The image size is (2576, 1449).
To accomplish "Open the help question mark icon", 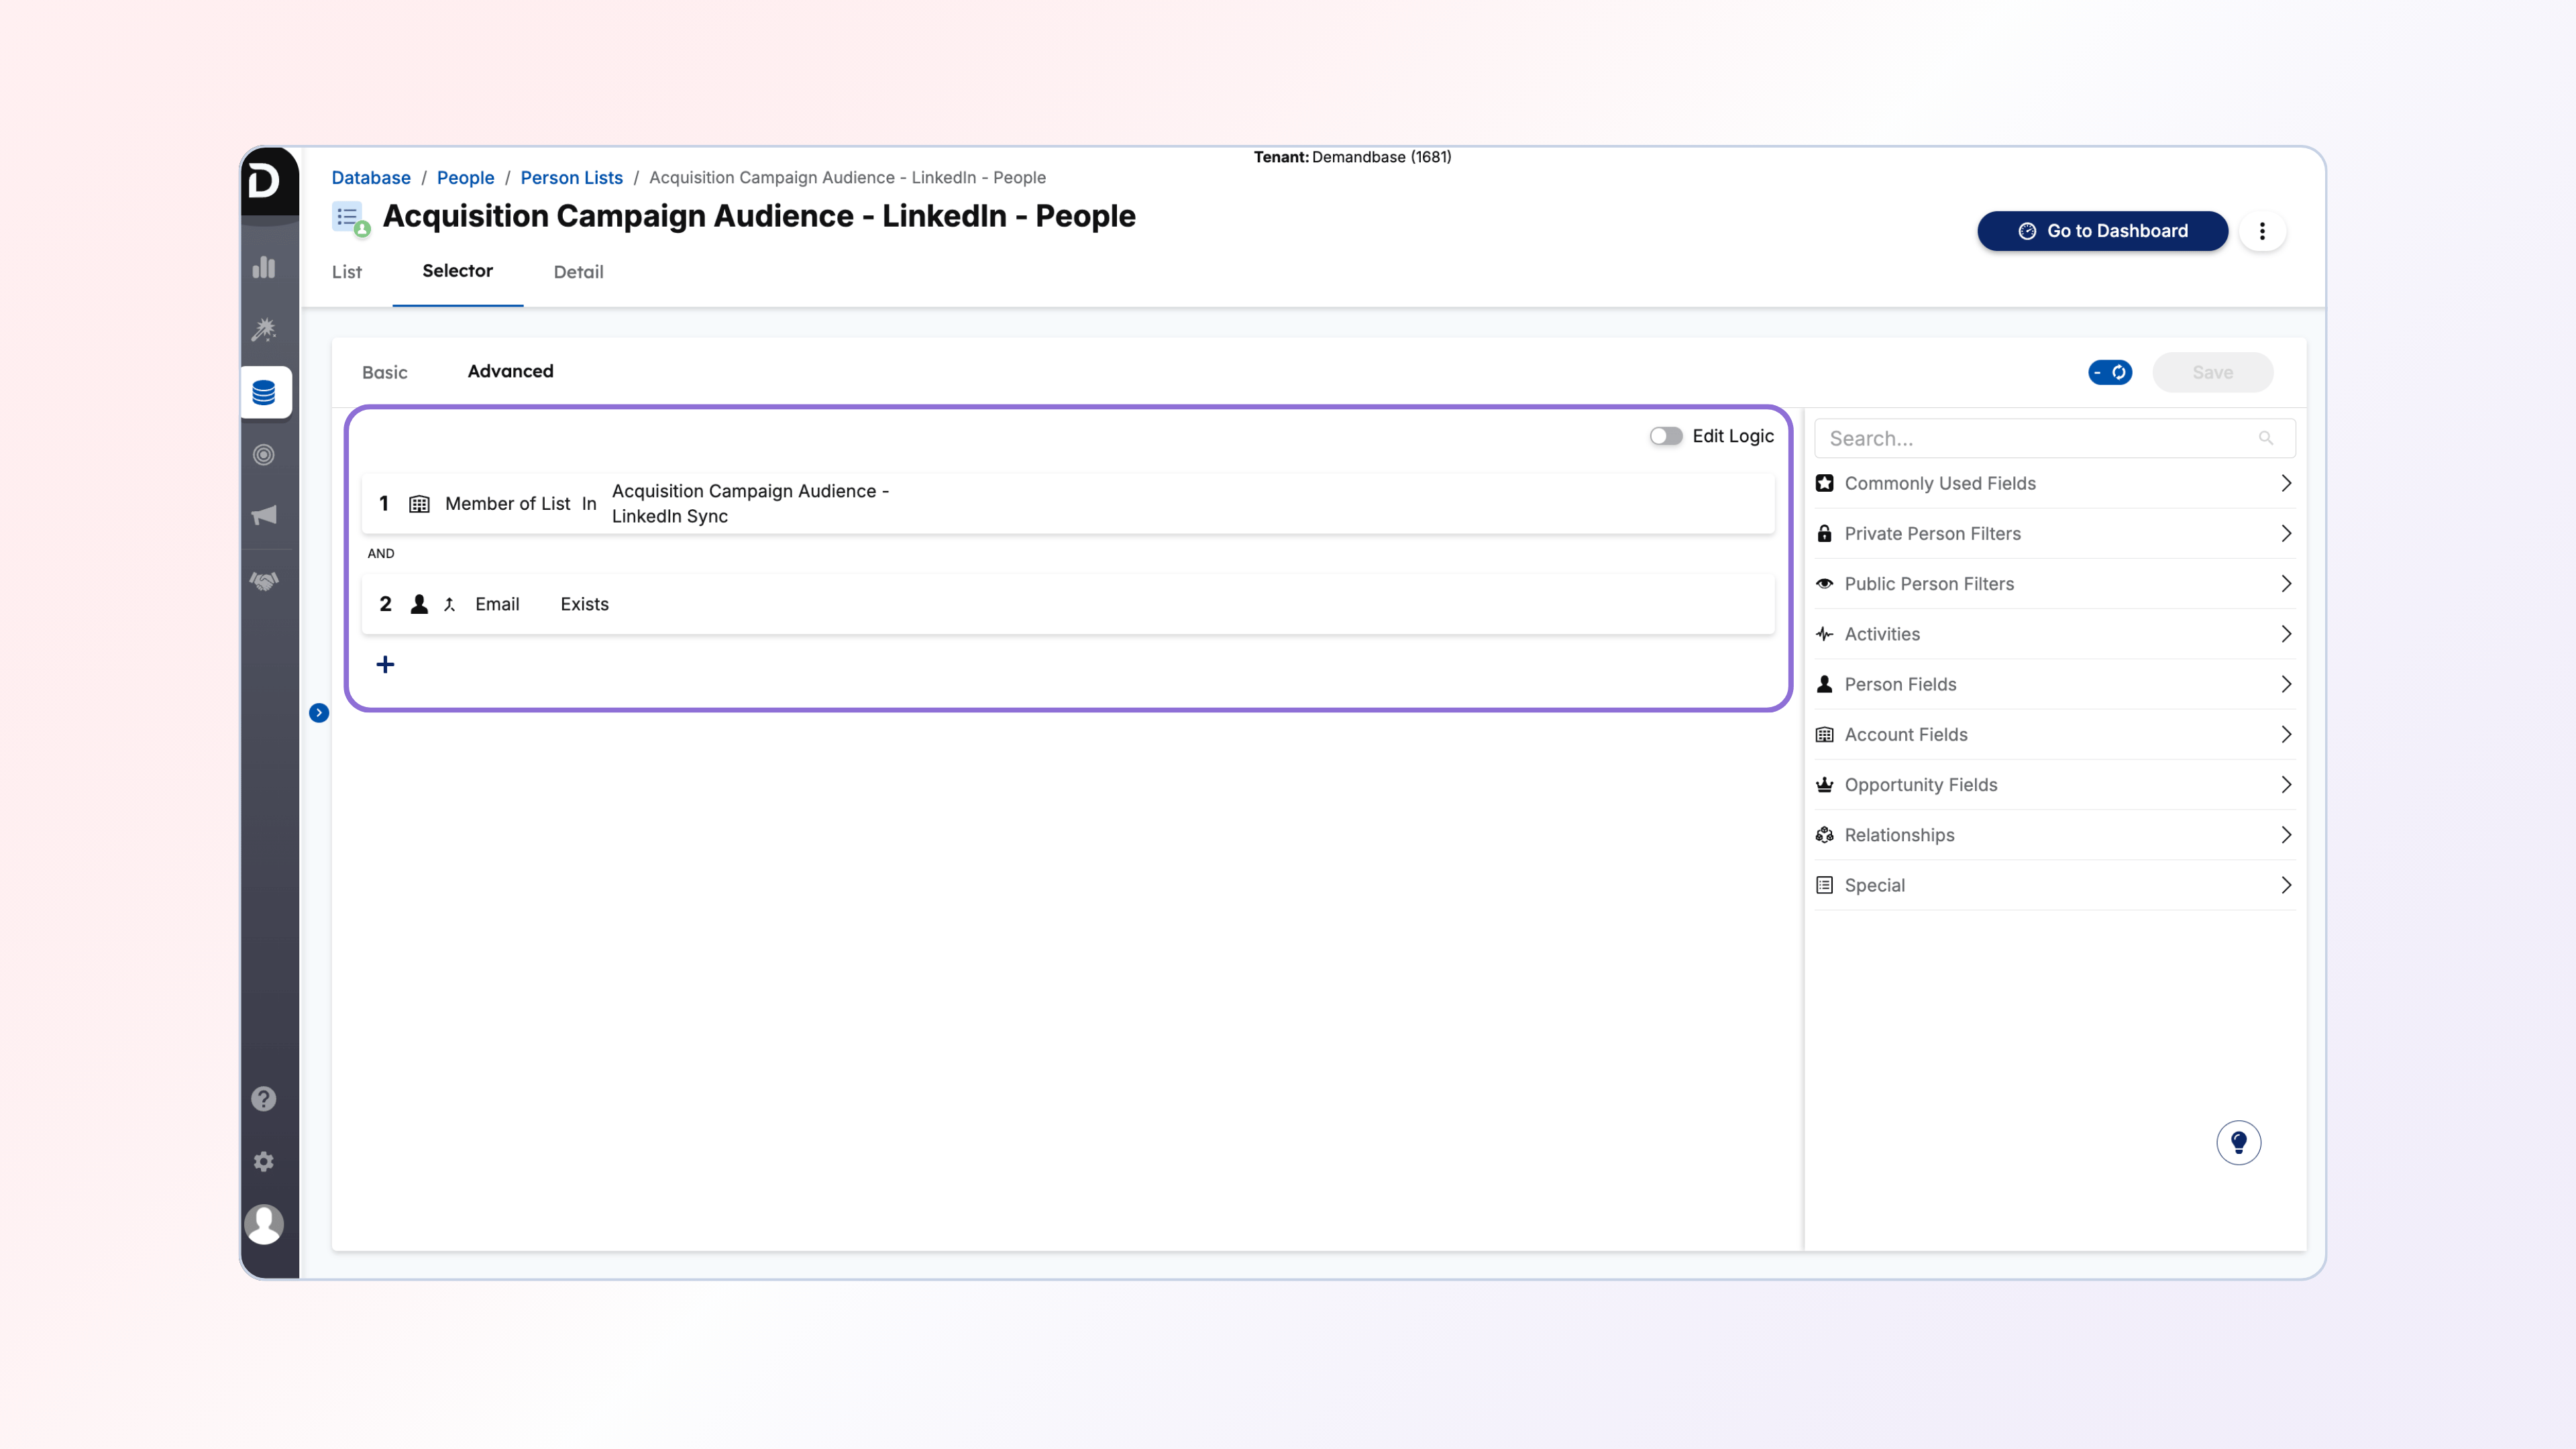I will click(x=264, y=1098).
